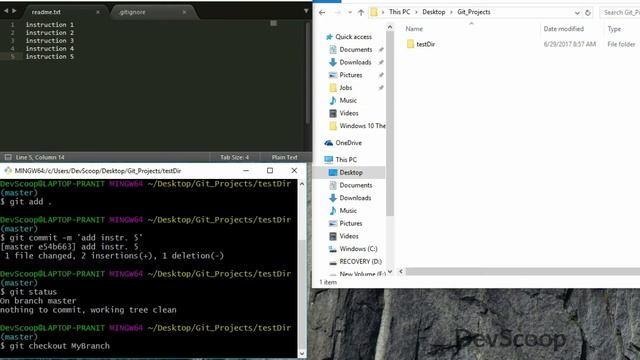This screenshot has height=360, width=640.
Task: Click pin icon next to Pictures
Action: click(x=381, y=75)
